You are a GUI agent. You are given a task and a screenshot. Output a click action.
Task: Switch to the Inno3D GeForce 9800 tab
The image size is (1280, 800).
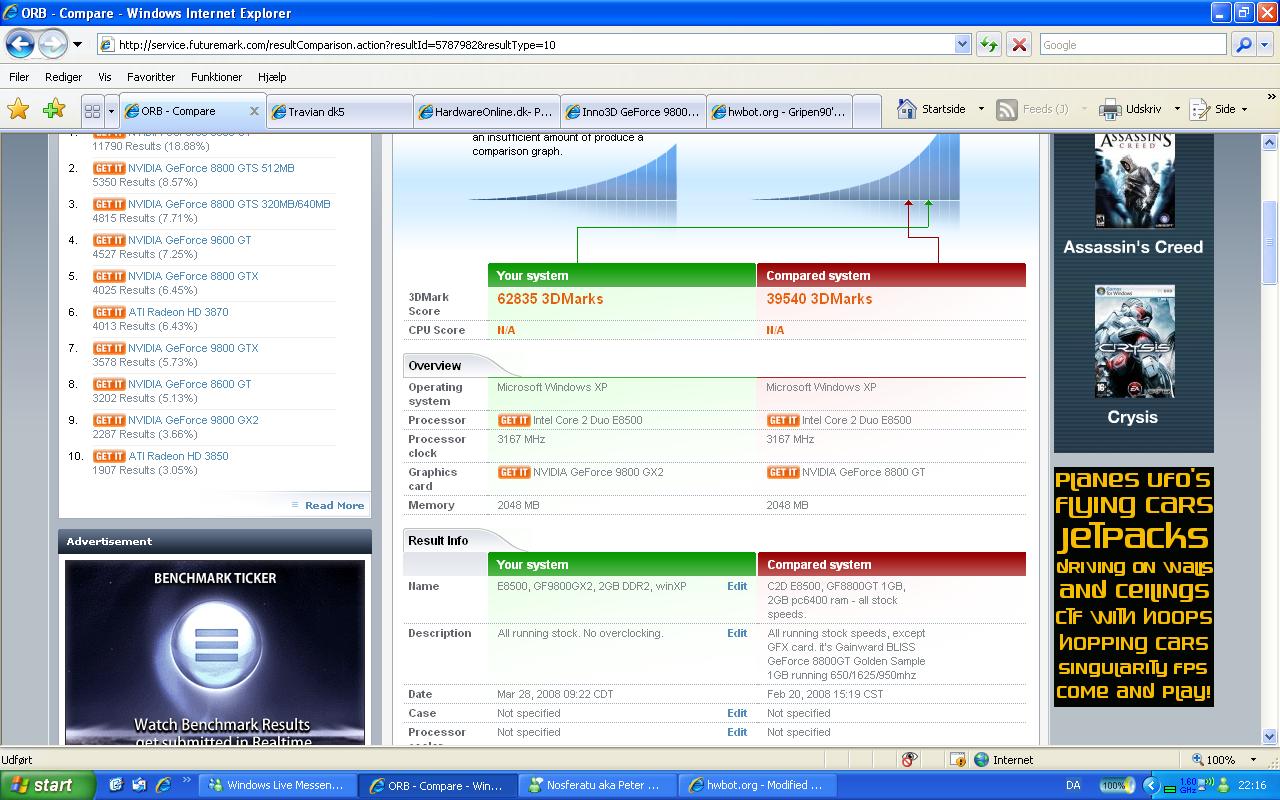(x=632, y=112)
